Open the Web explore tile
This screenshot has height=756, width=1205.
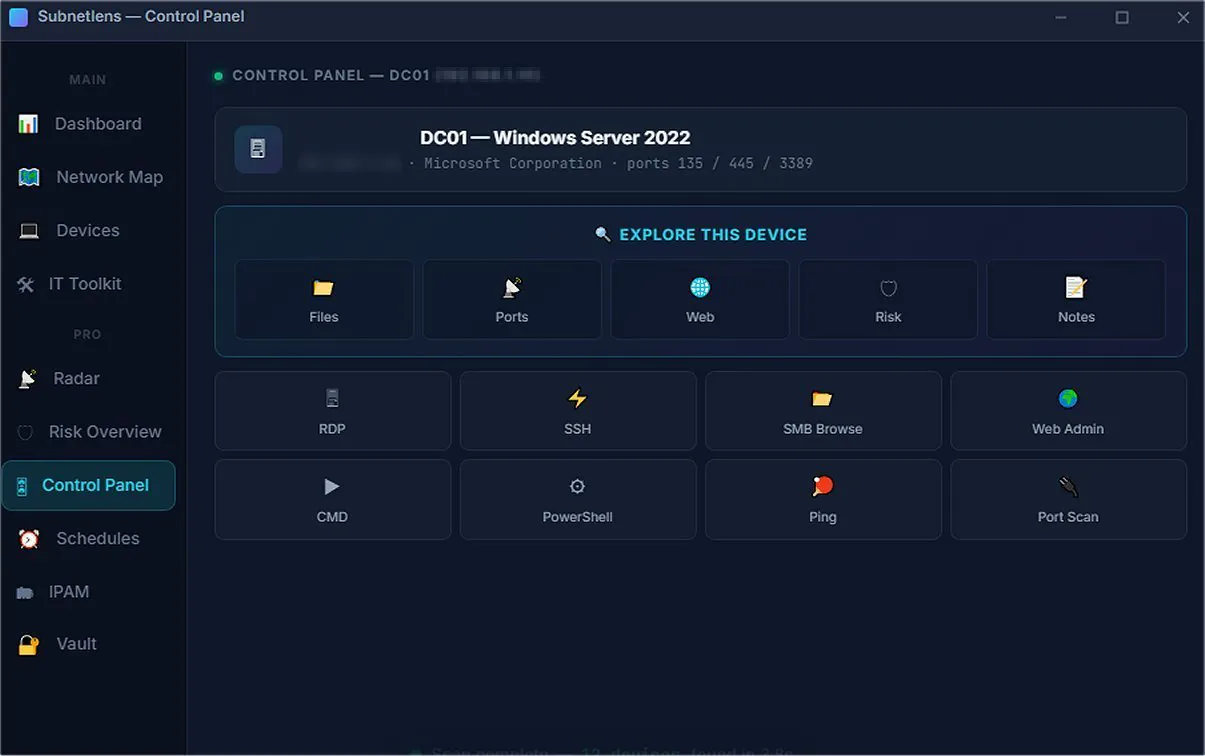(x=700, y=300)
